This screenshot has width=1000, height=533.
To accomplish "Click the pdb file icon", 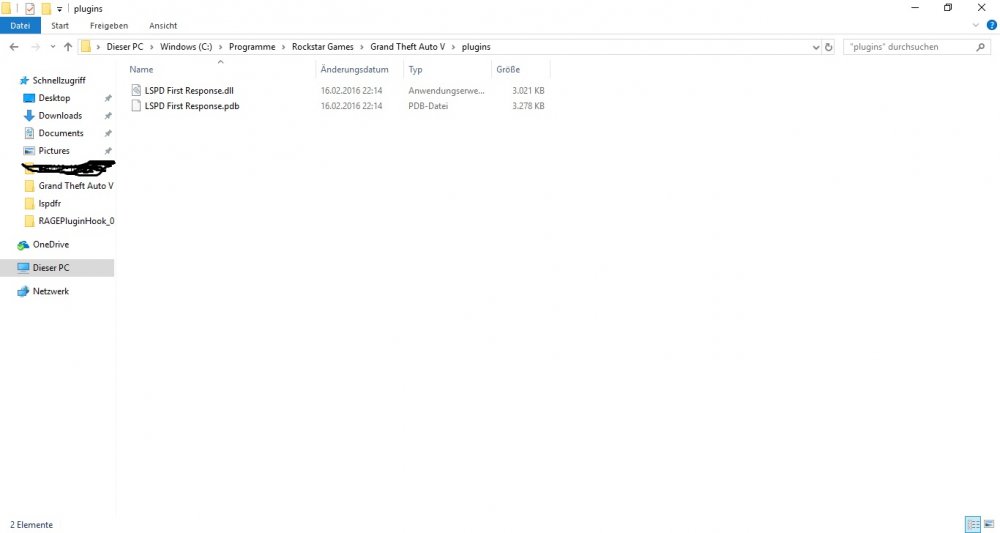I will coord(136,106).
